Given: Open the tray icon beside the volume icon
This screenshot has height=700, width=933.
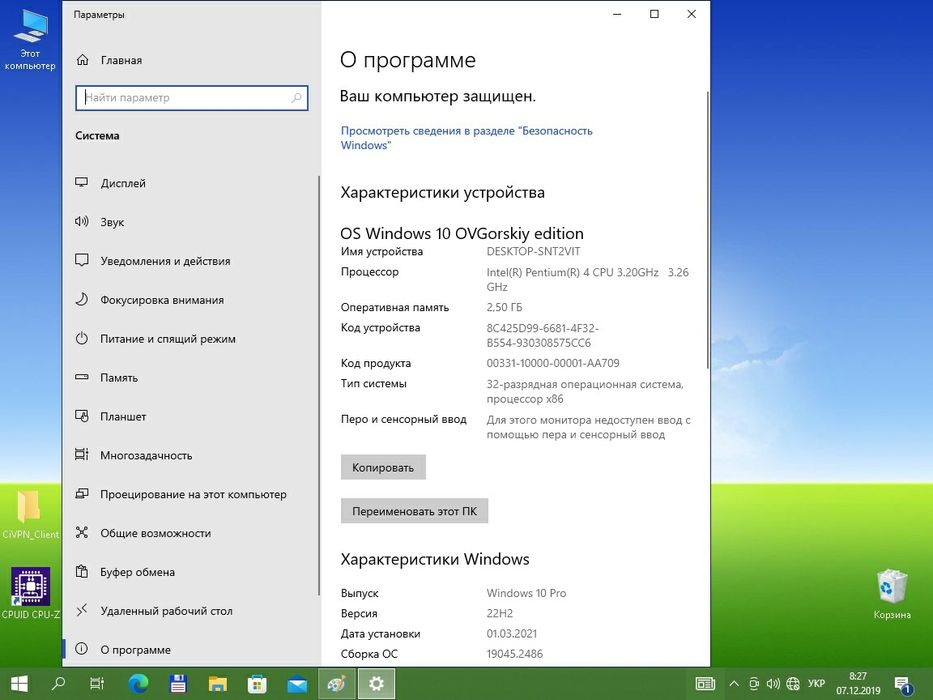Looking at the screenshot, I should click(753, 684).
